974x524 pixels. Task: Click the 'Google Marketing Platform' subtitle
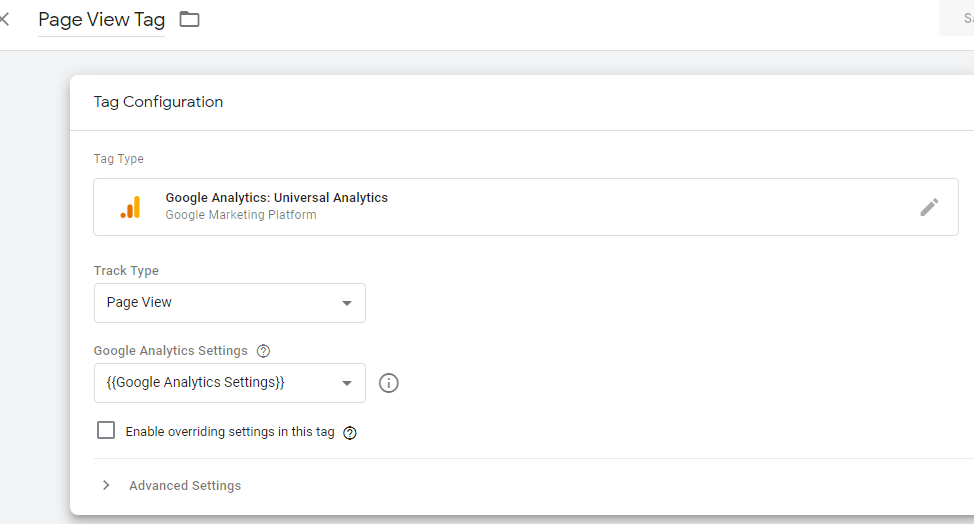[241, 215]
